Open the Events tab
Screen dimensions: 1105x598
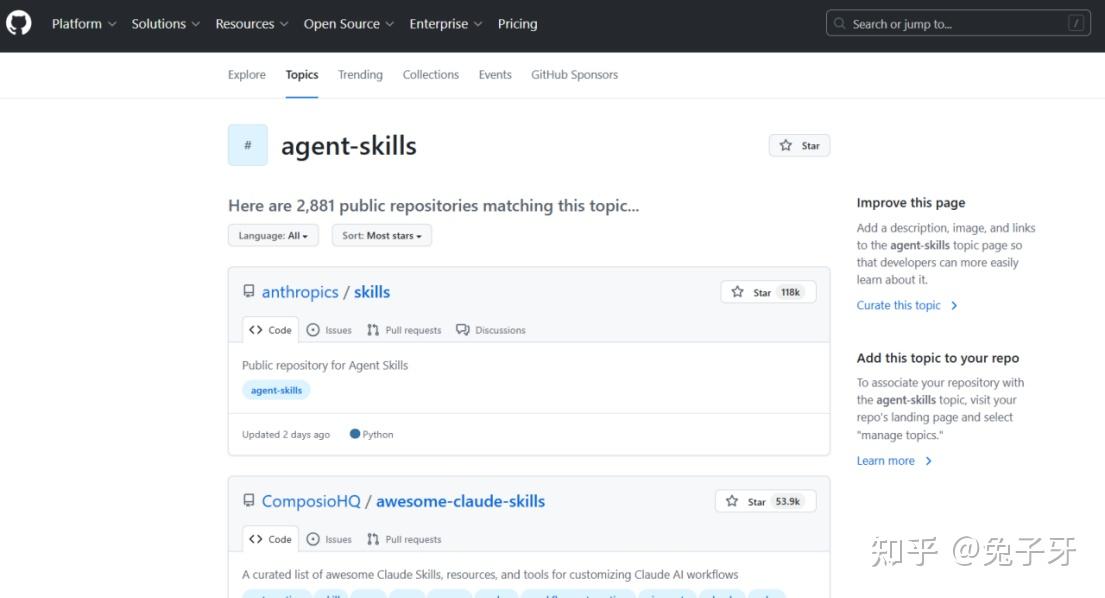(495, 75)
